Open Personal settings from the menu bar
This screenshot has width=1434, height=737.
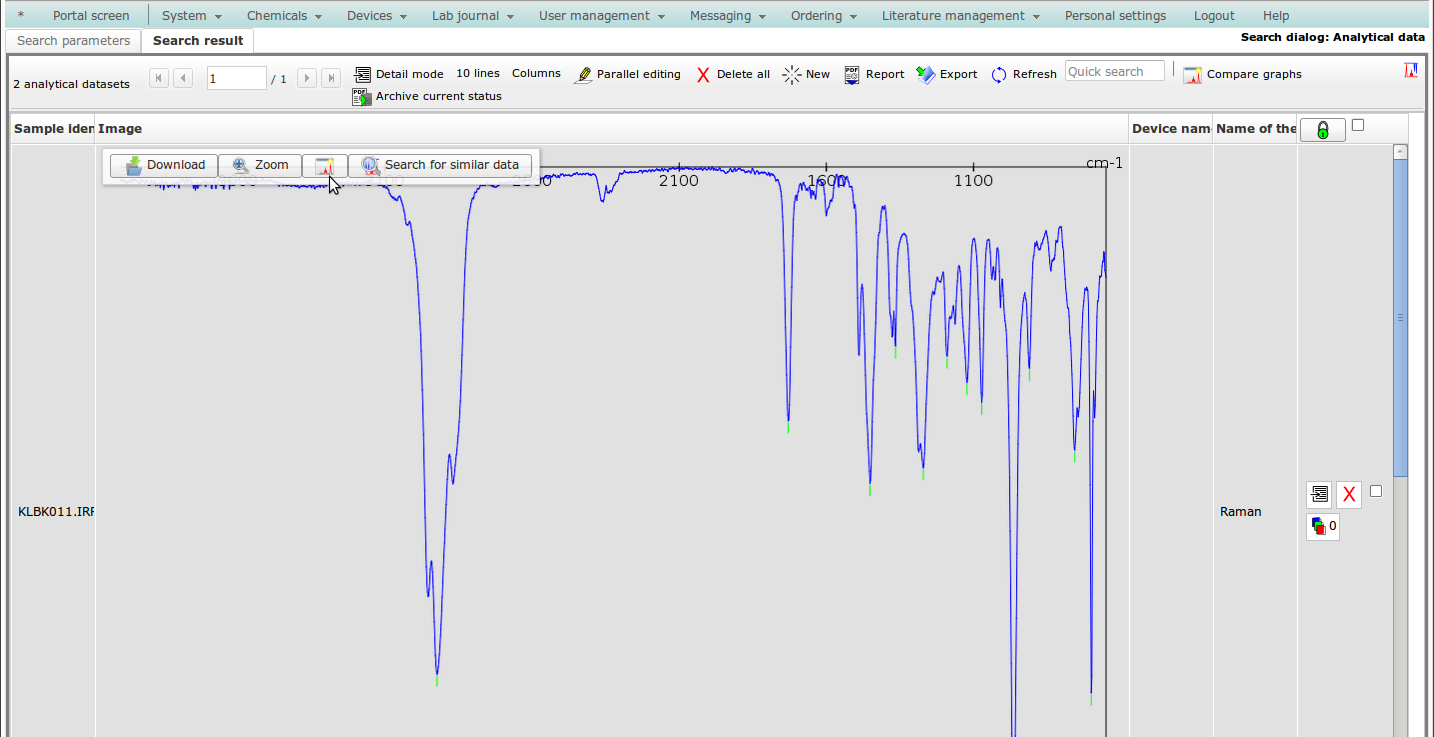[1115, 16]
